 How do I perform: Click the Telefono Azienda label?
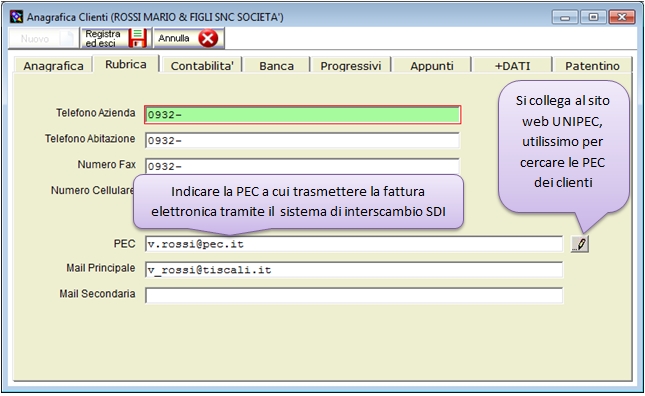96,113
